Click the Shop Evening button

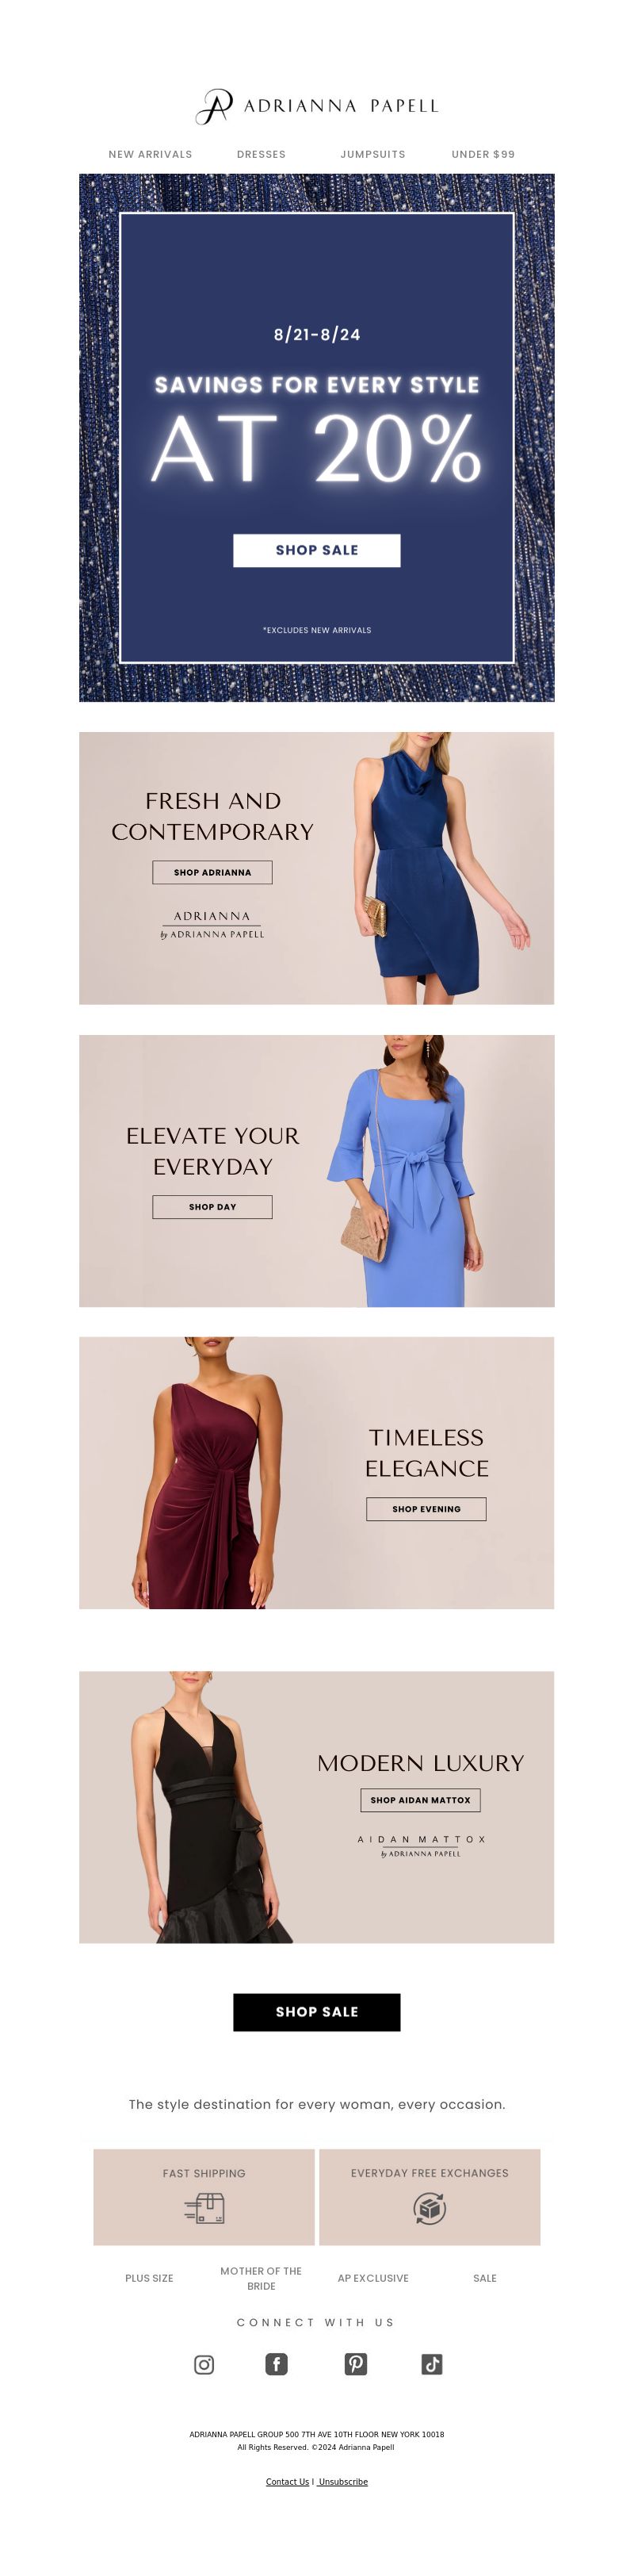pos(426,1508)
